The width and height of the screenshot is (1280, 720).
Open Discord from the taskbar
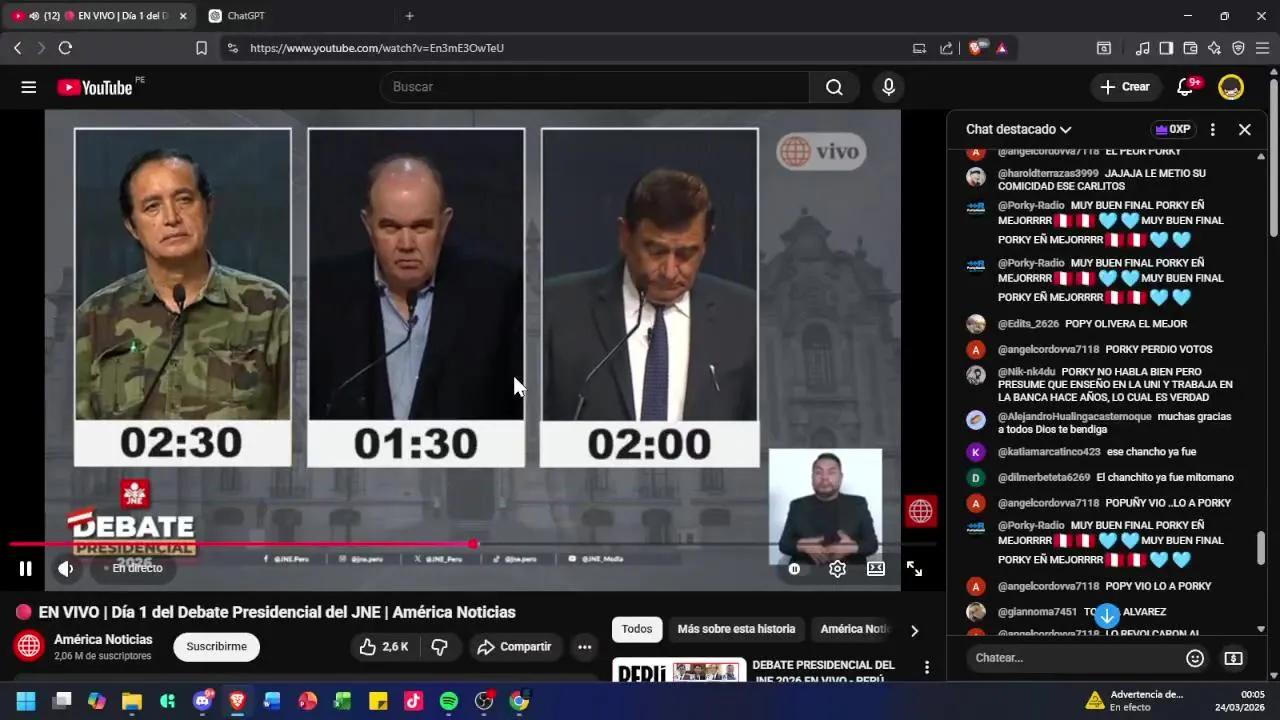click(x=202, y=701)
